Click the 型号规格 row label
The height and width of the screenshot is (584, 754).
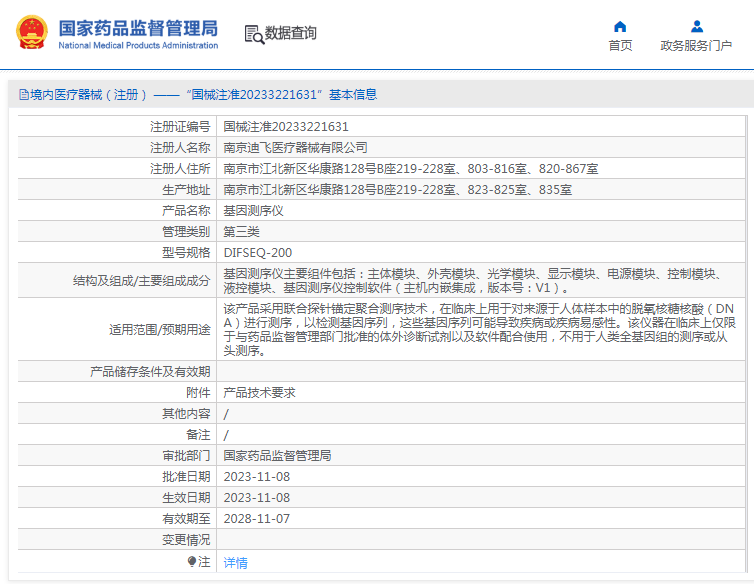pyautogui.click(x=186, y=253)
